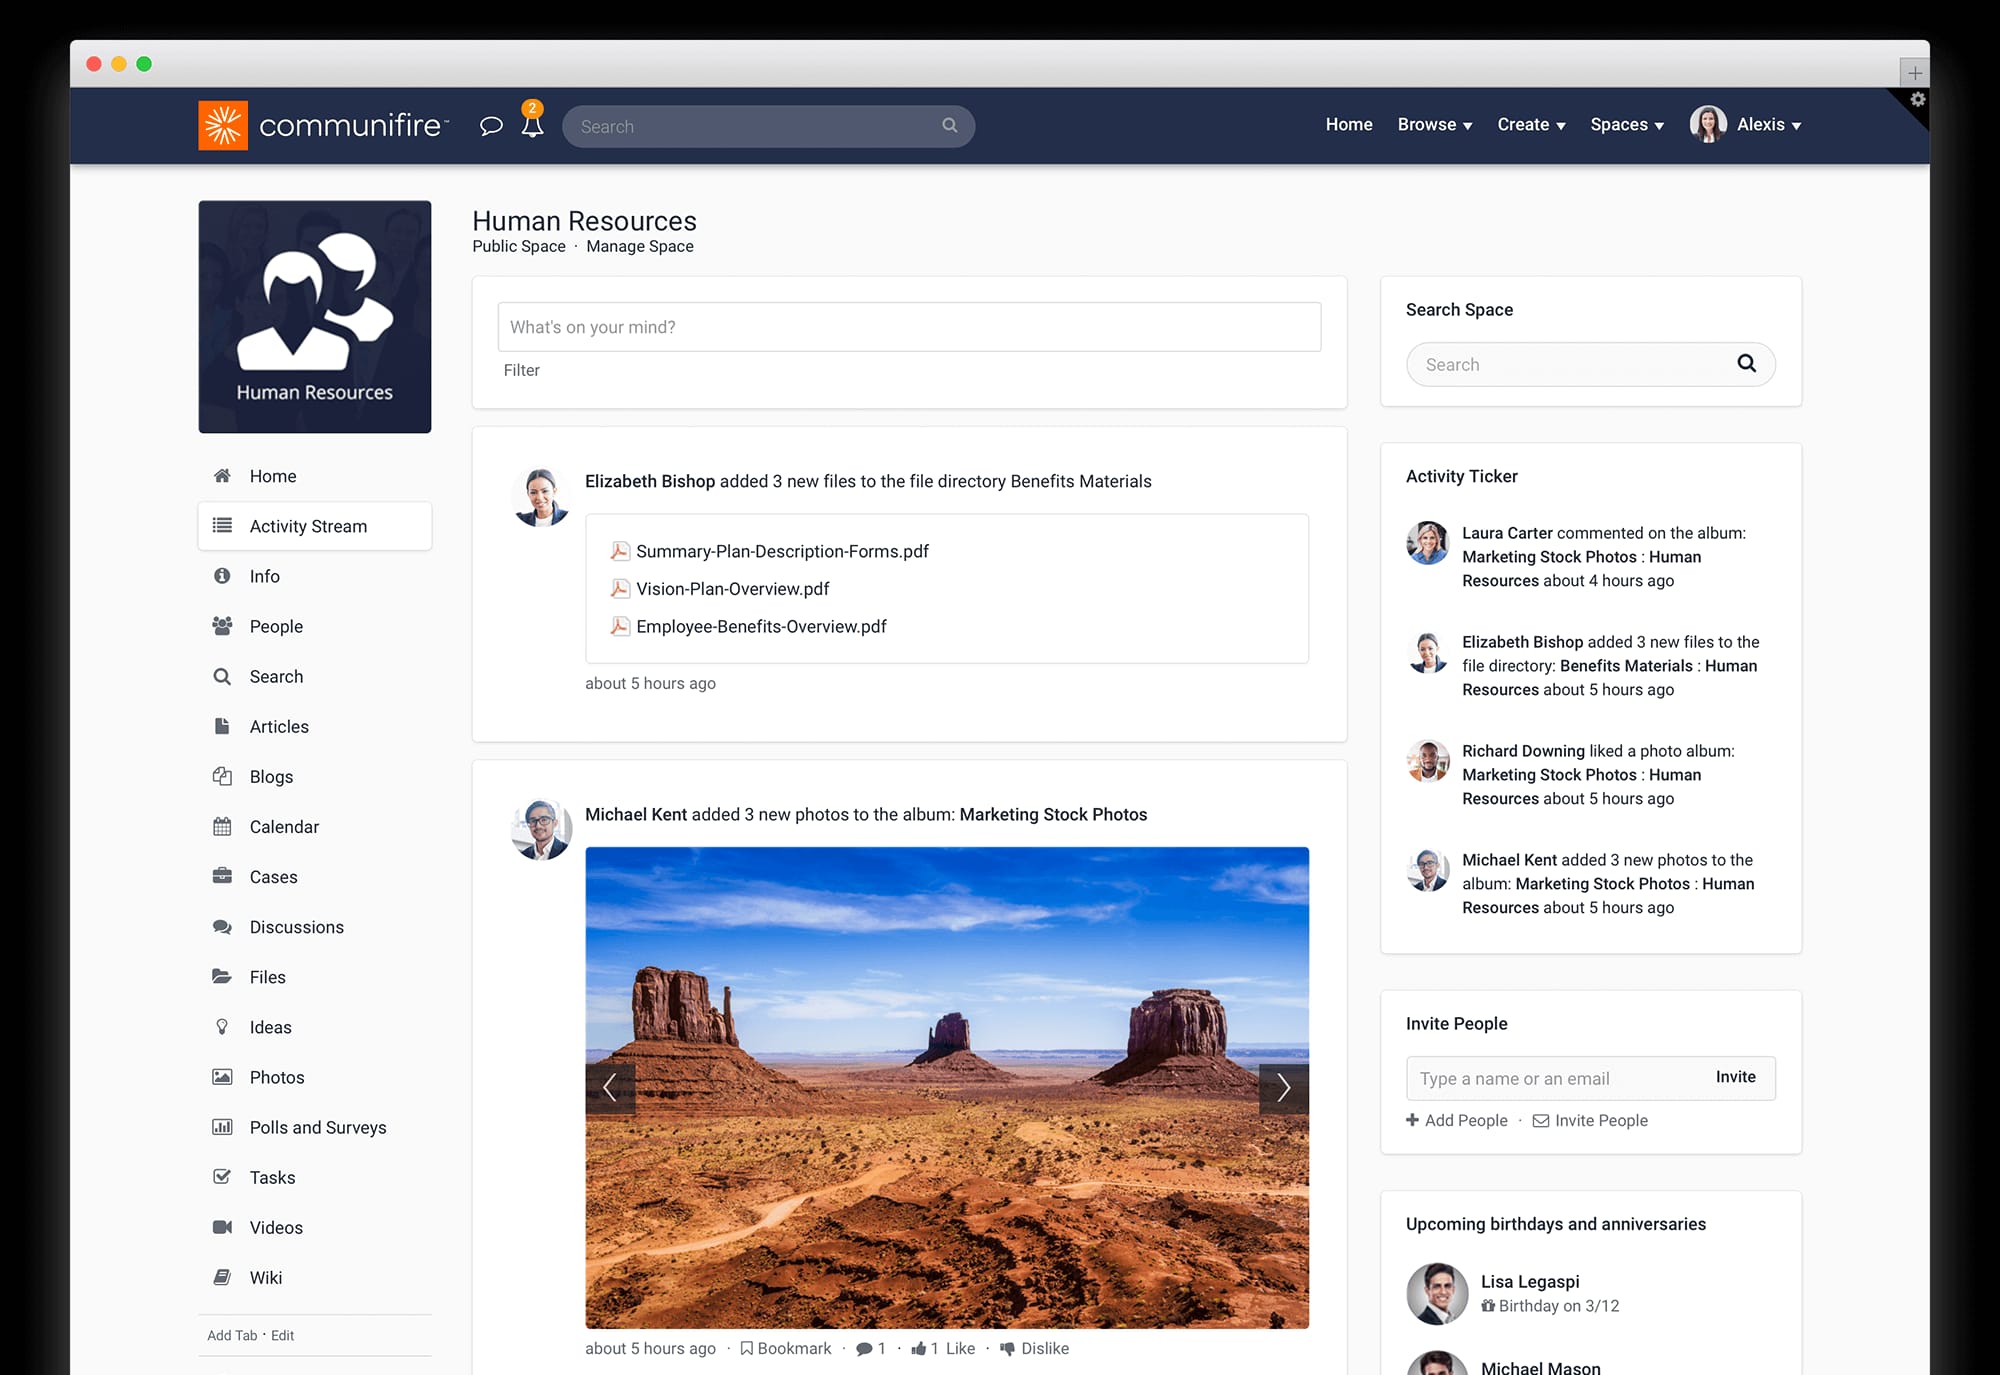Open the Browse dropdown menu
Image resolution: width=2000 pixels, height=1375 pixels.
tap(1434, 124)
